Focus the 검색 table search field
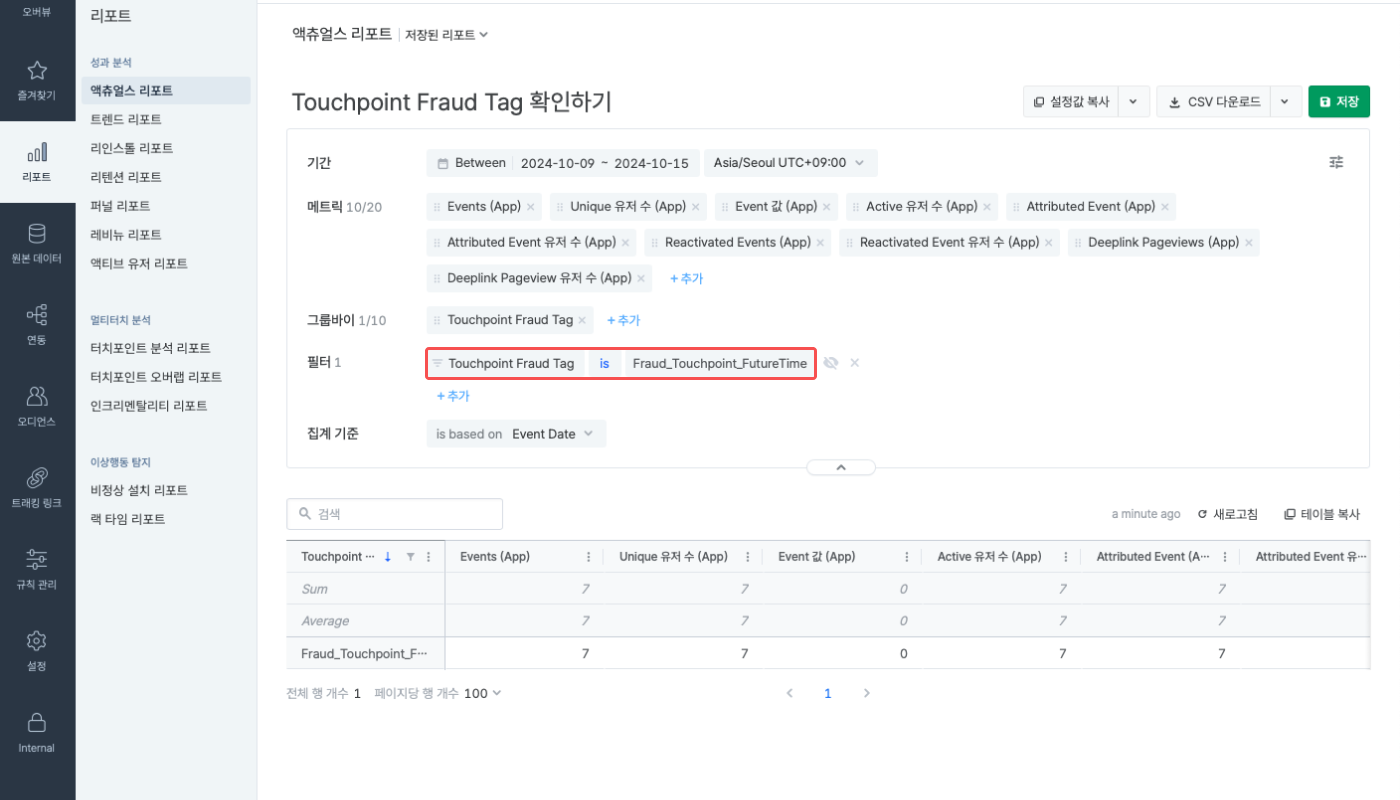The height and width of the screenshot is (800, 1400). click(394, 514)
